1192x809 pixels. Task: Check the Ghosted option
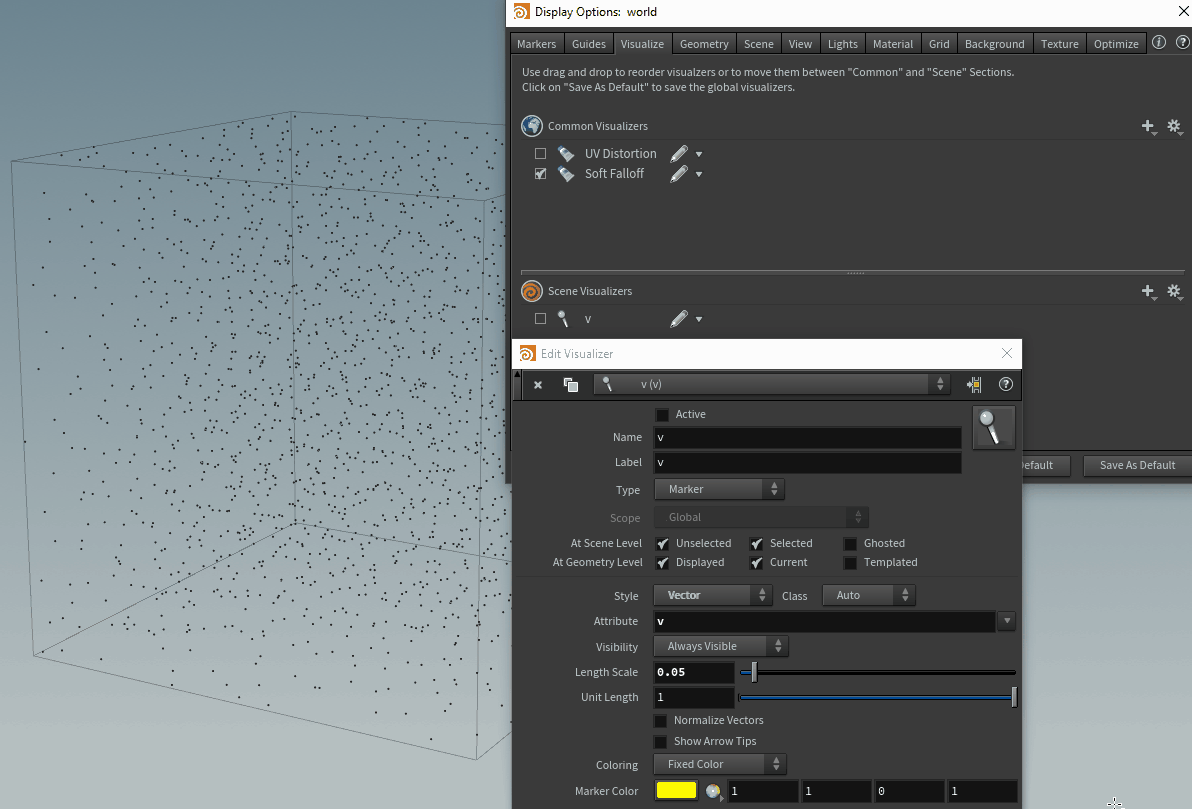coord(849,542)
